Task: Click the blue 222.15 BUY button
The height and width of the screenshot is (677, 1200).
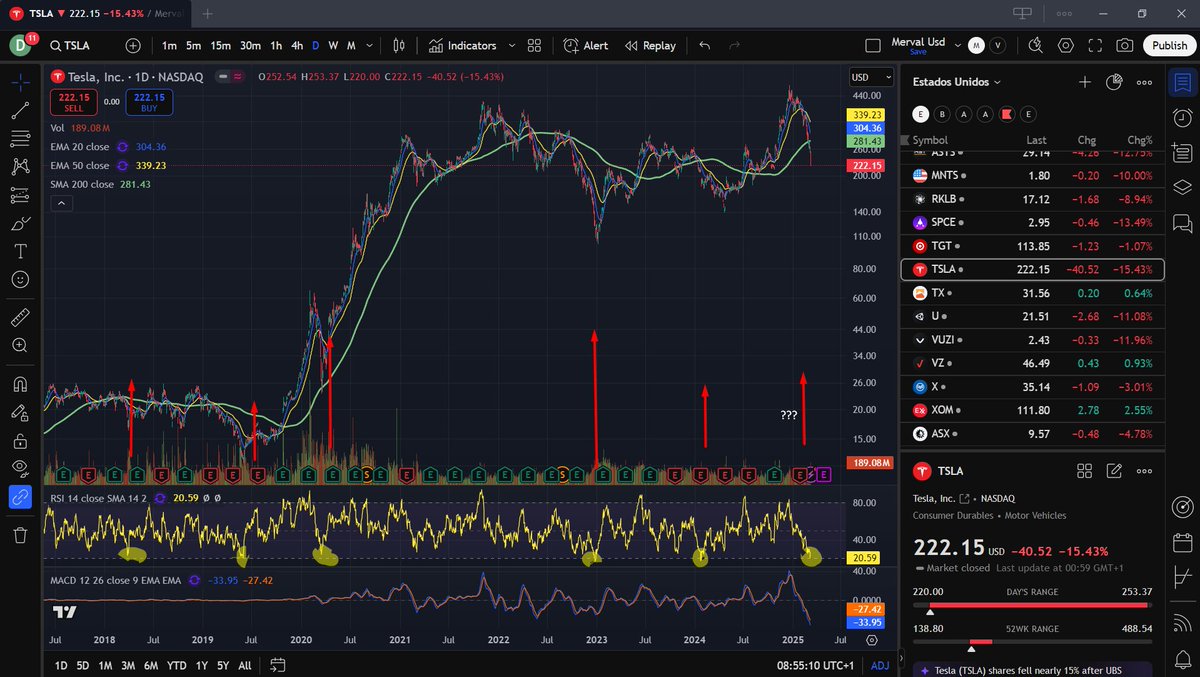Action: (150, 102)
